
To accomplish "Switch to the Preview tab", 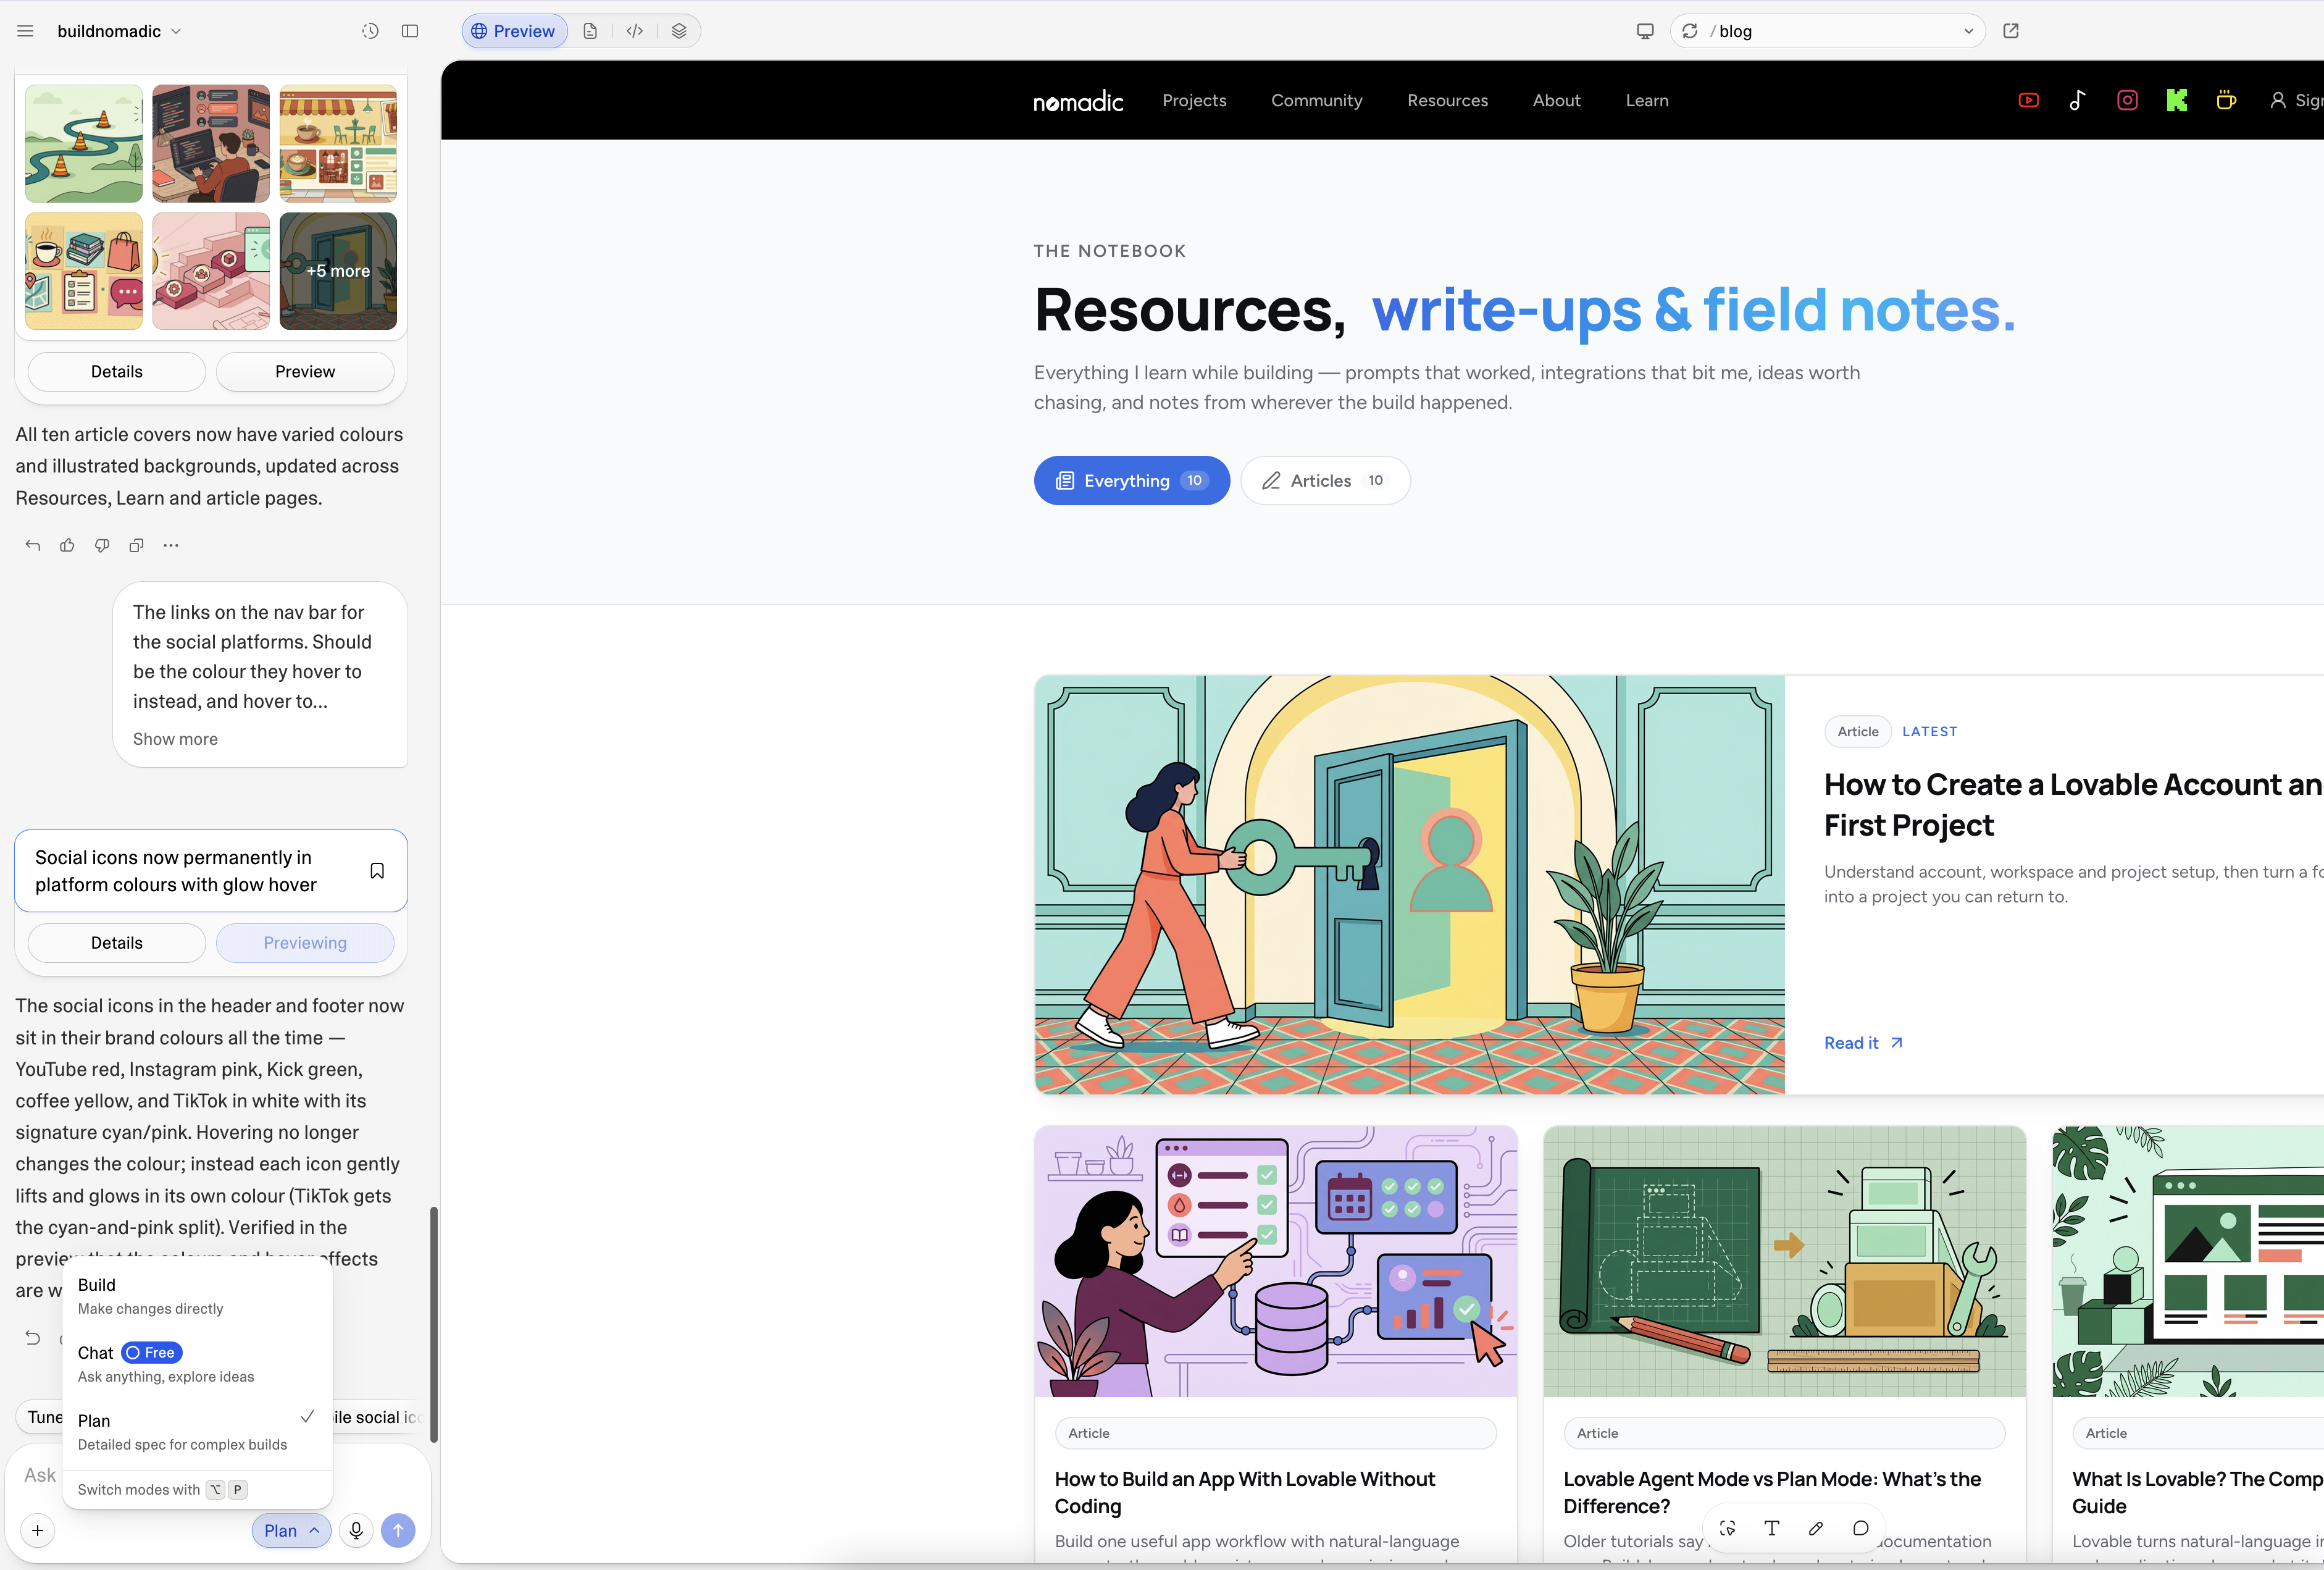I will tap(514, 31).
